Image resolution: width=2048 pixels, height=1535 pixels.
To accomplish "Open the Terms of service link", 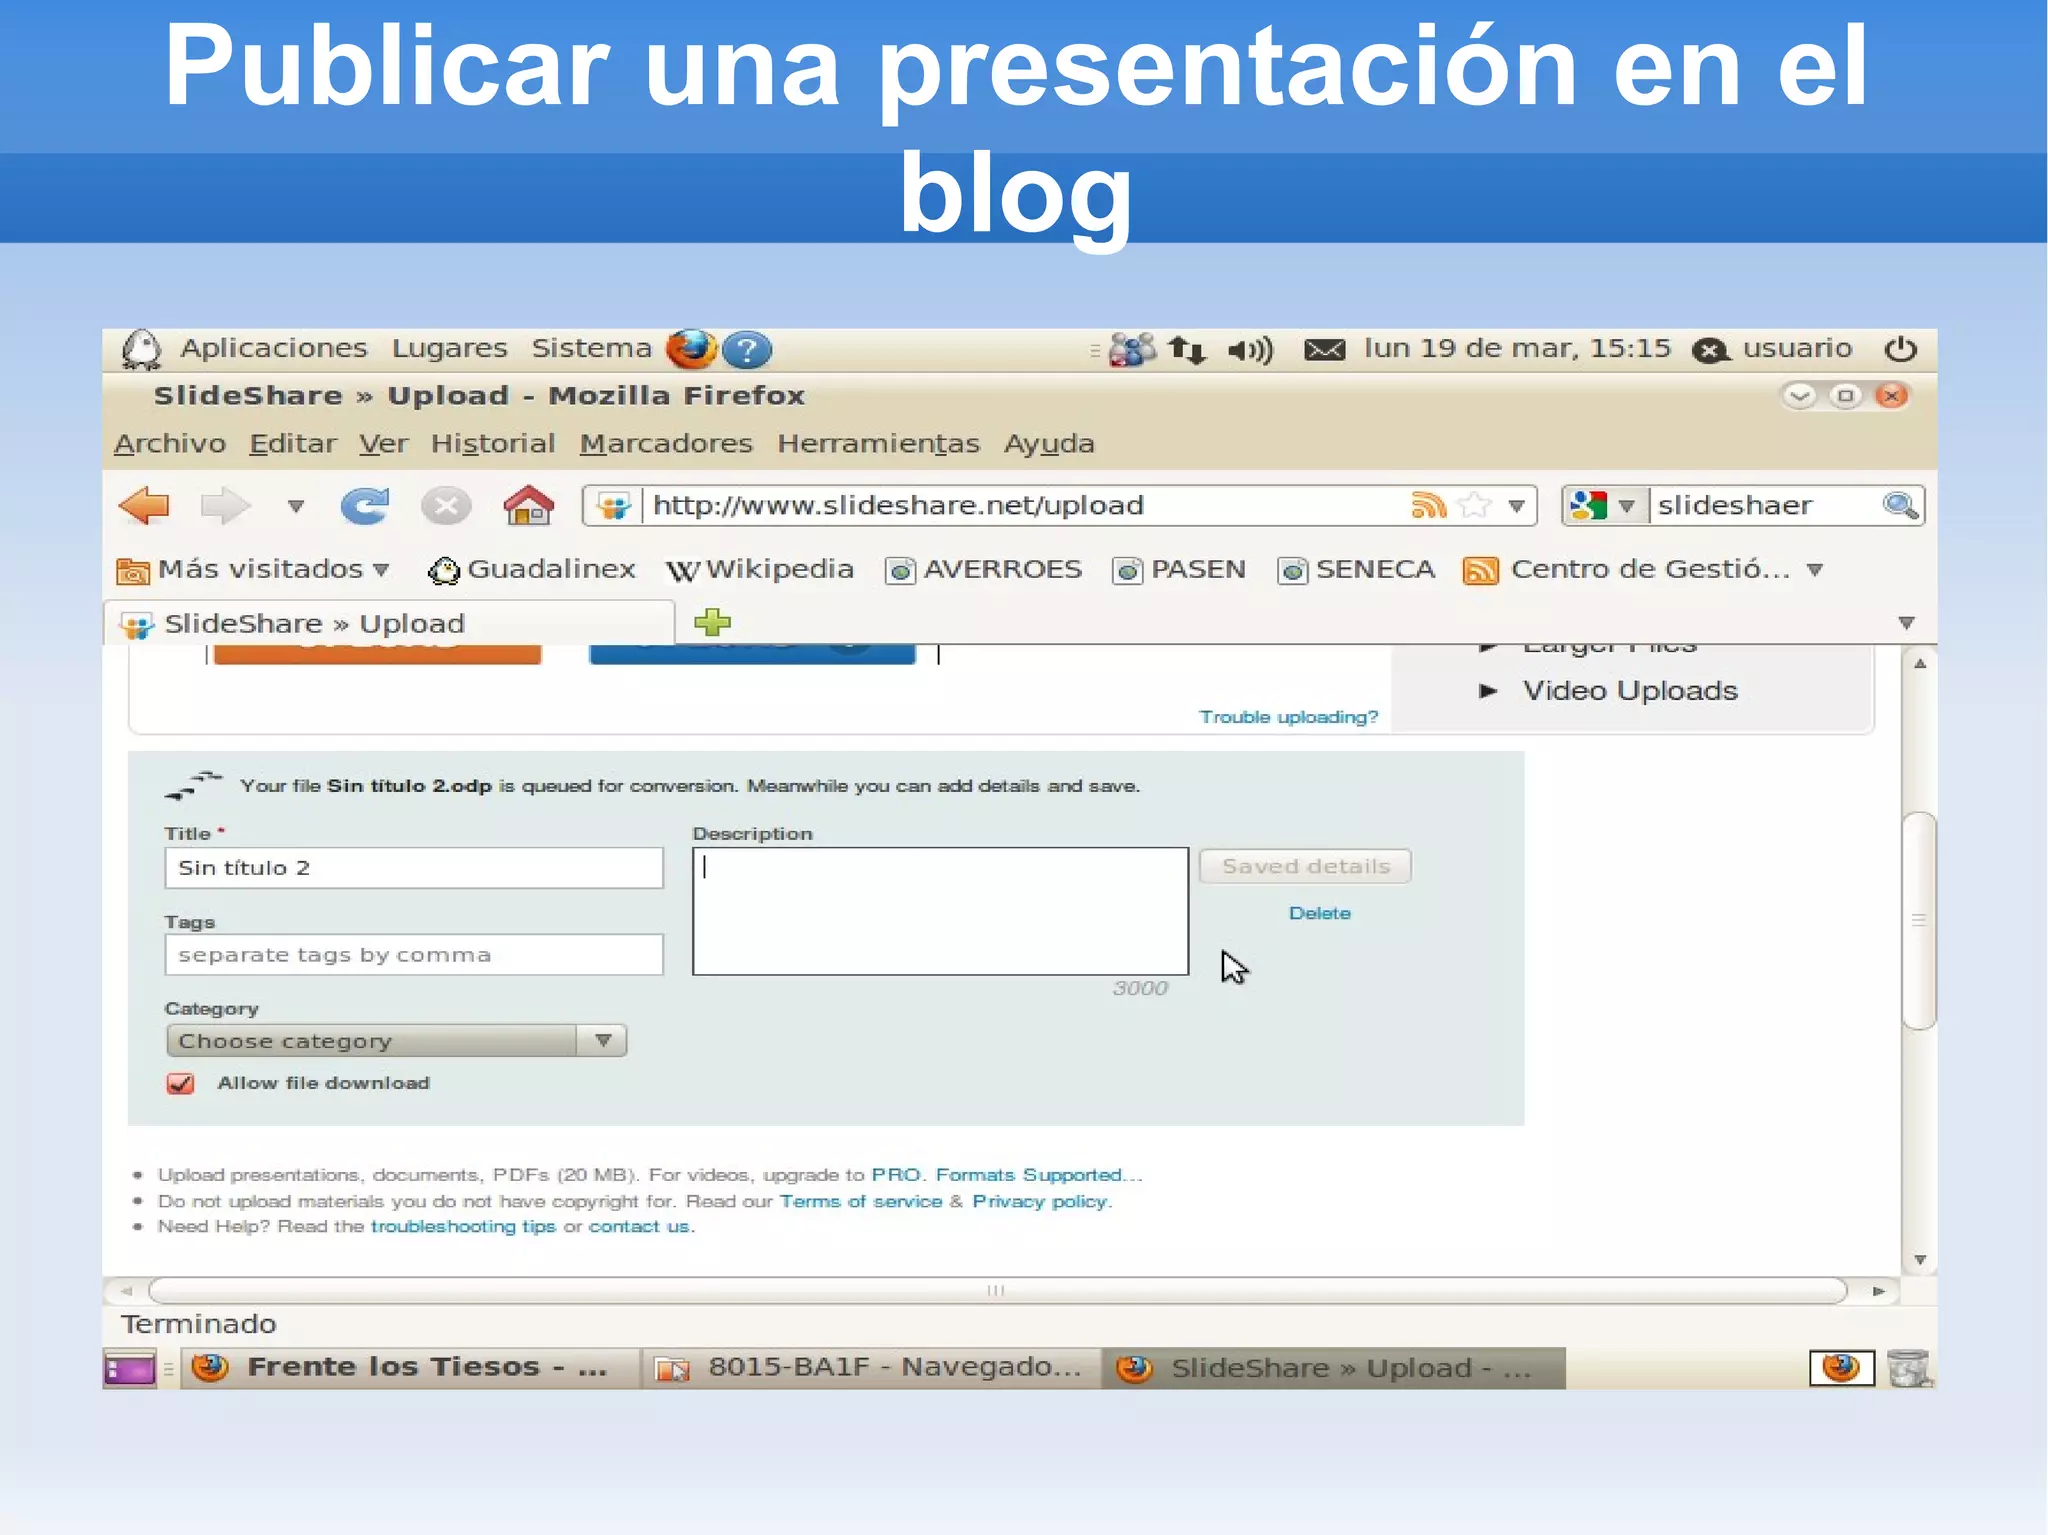I will pyautogui.click(x=860, y=1201).
